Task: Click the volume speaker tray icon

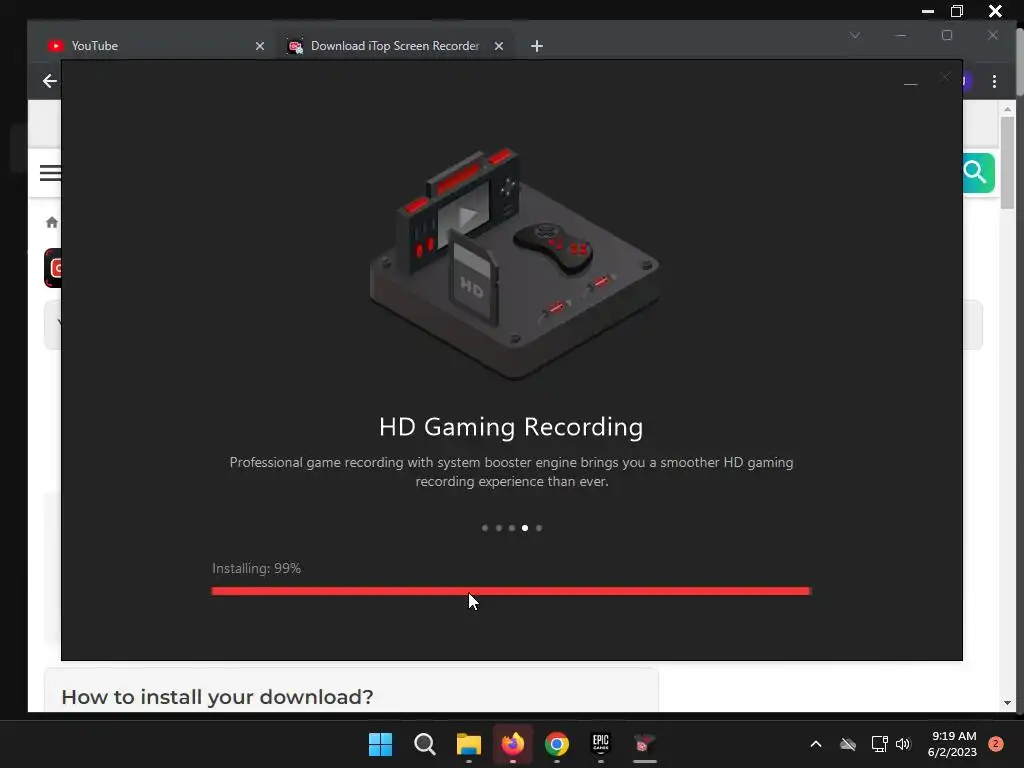Action: coord(903,744)
